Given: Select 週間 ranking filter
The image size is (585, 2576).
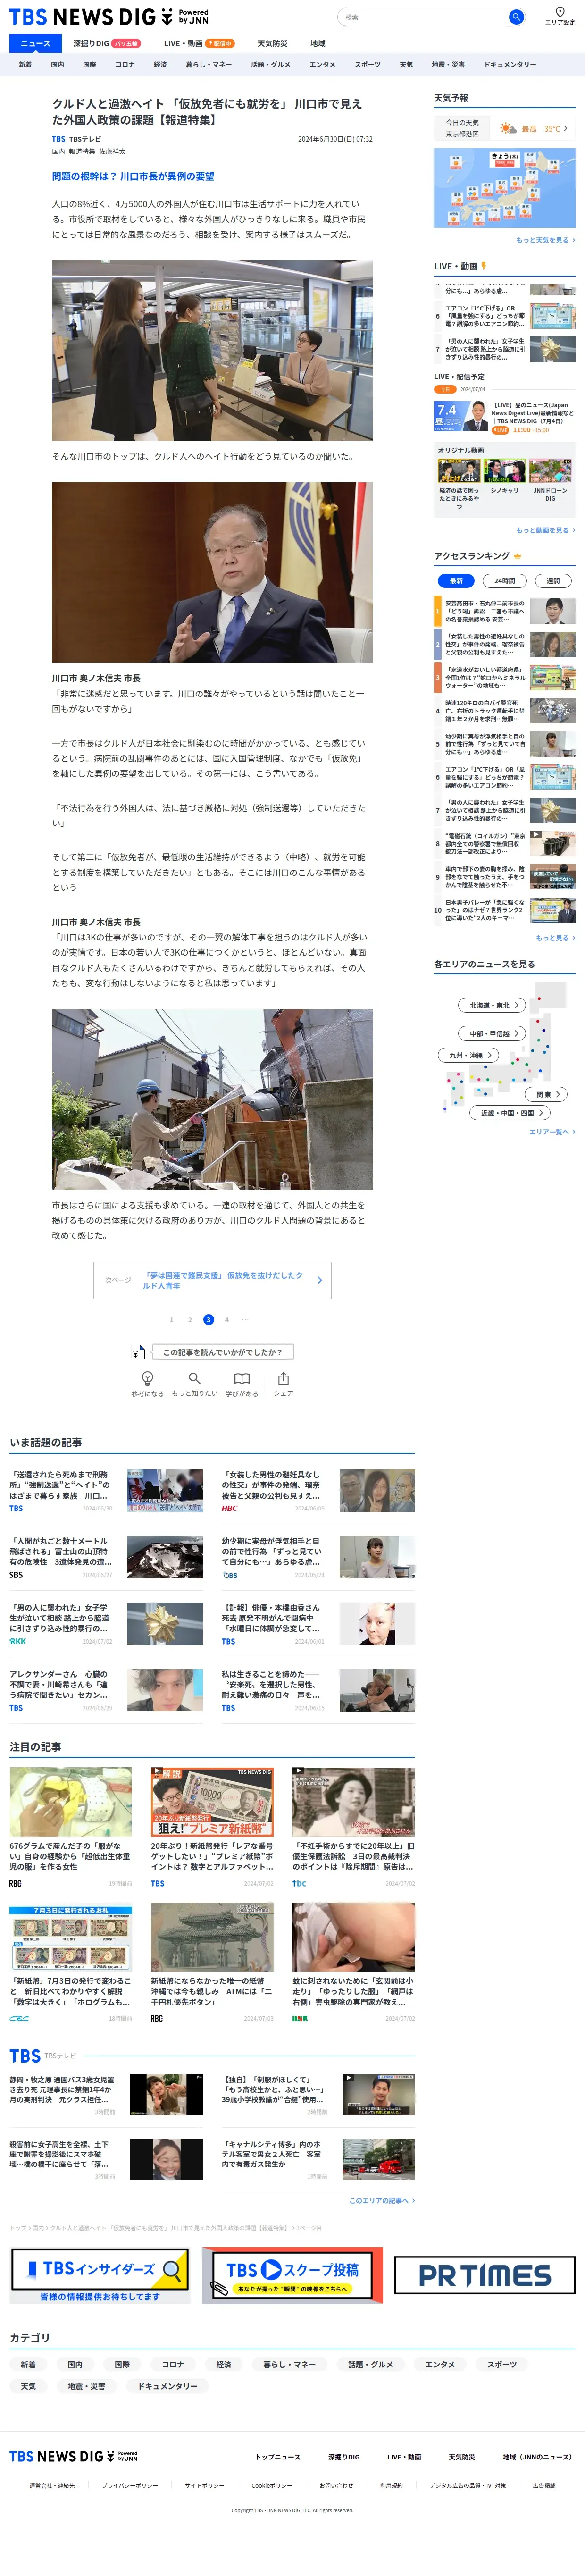Looking at the screenshot, I should click(x=553, y=581).
